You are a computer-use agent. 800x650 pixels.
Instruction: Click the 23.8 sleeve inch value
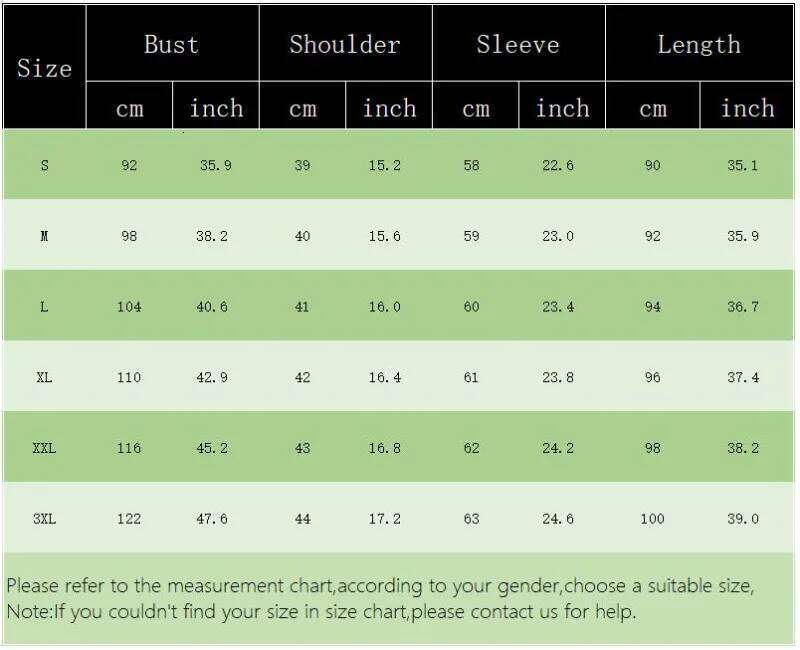(558, 377)
